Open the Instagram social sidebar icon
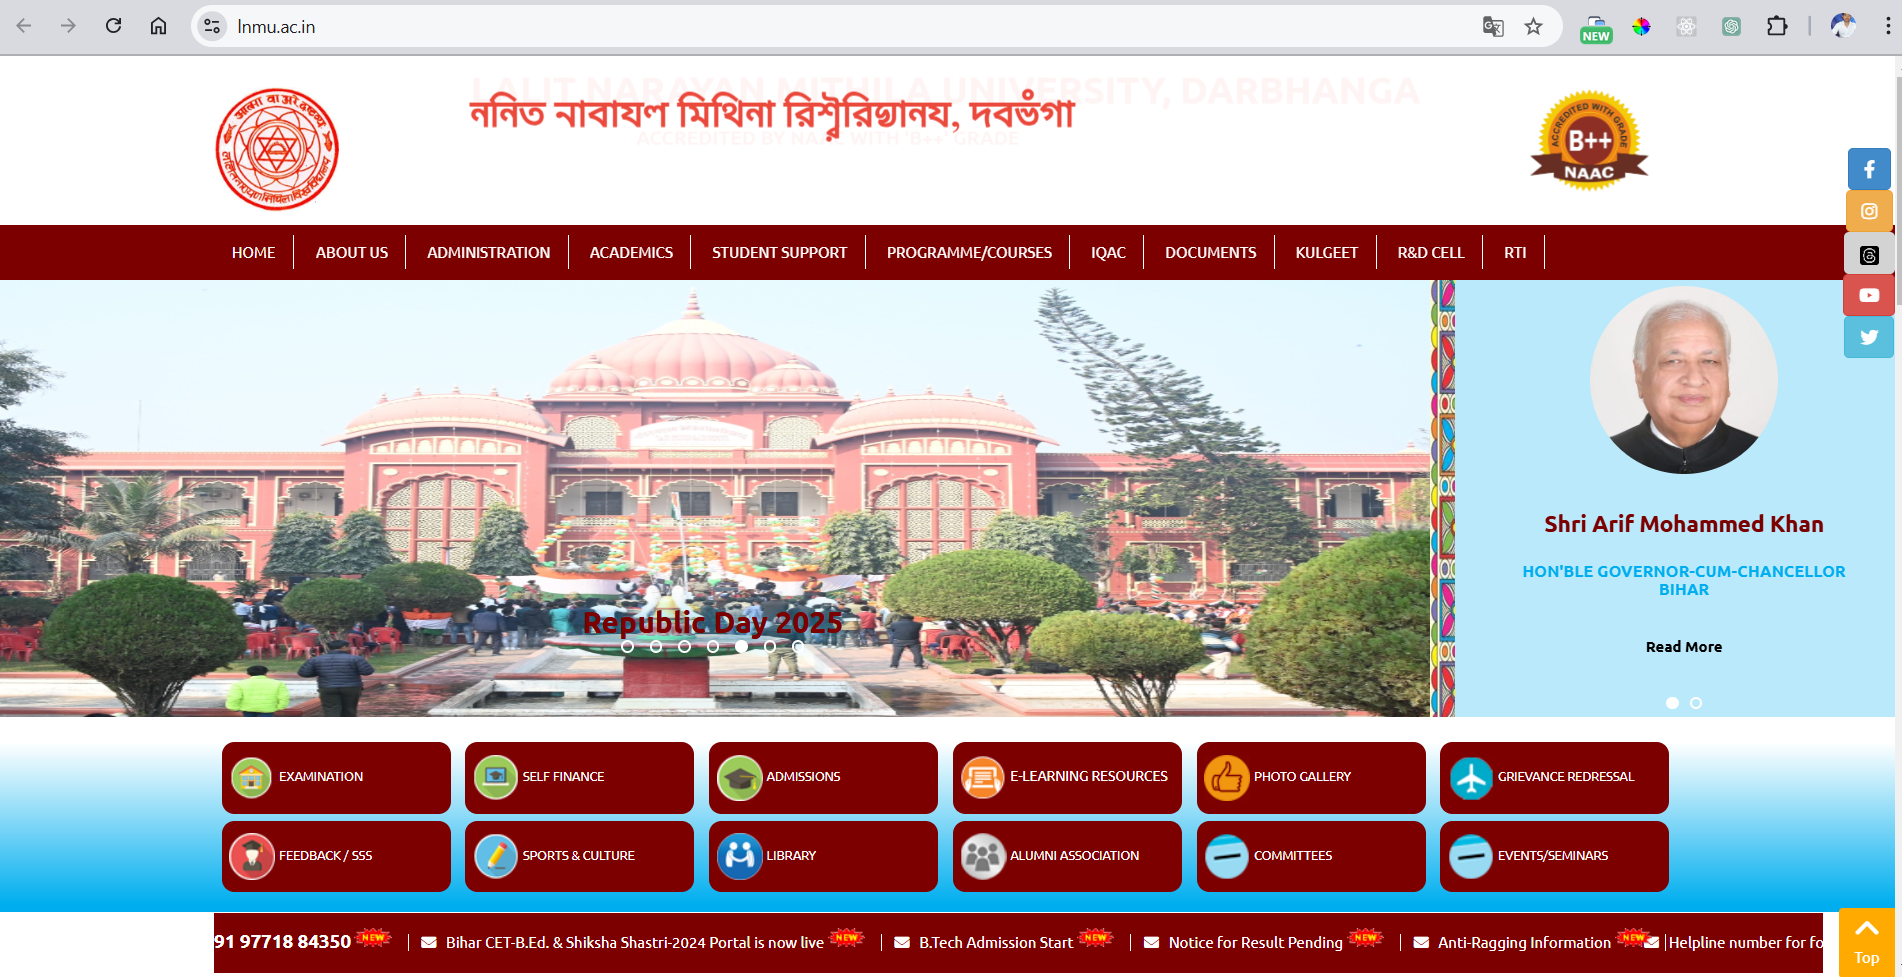1902x977 pixels. pyautogui.click(x=1868, y=211)
